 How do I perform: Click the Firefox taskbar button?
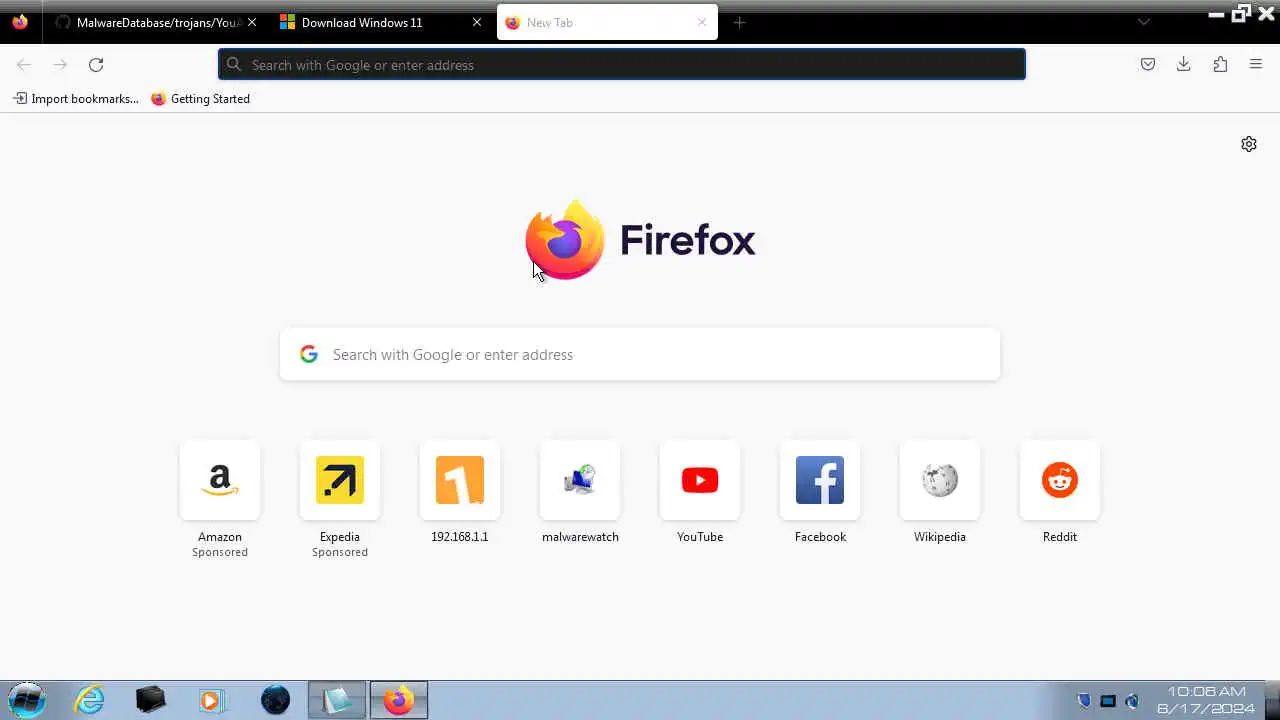(399, 700)
